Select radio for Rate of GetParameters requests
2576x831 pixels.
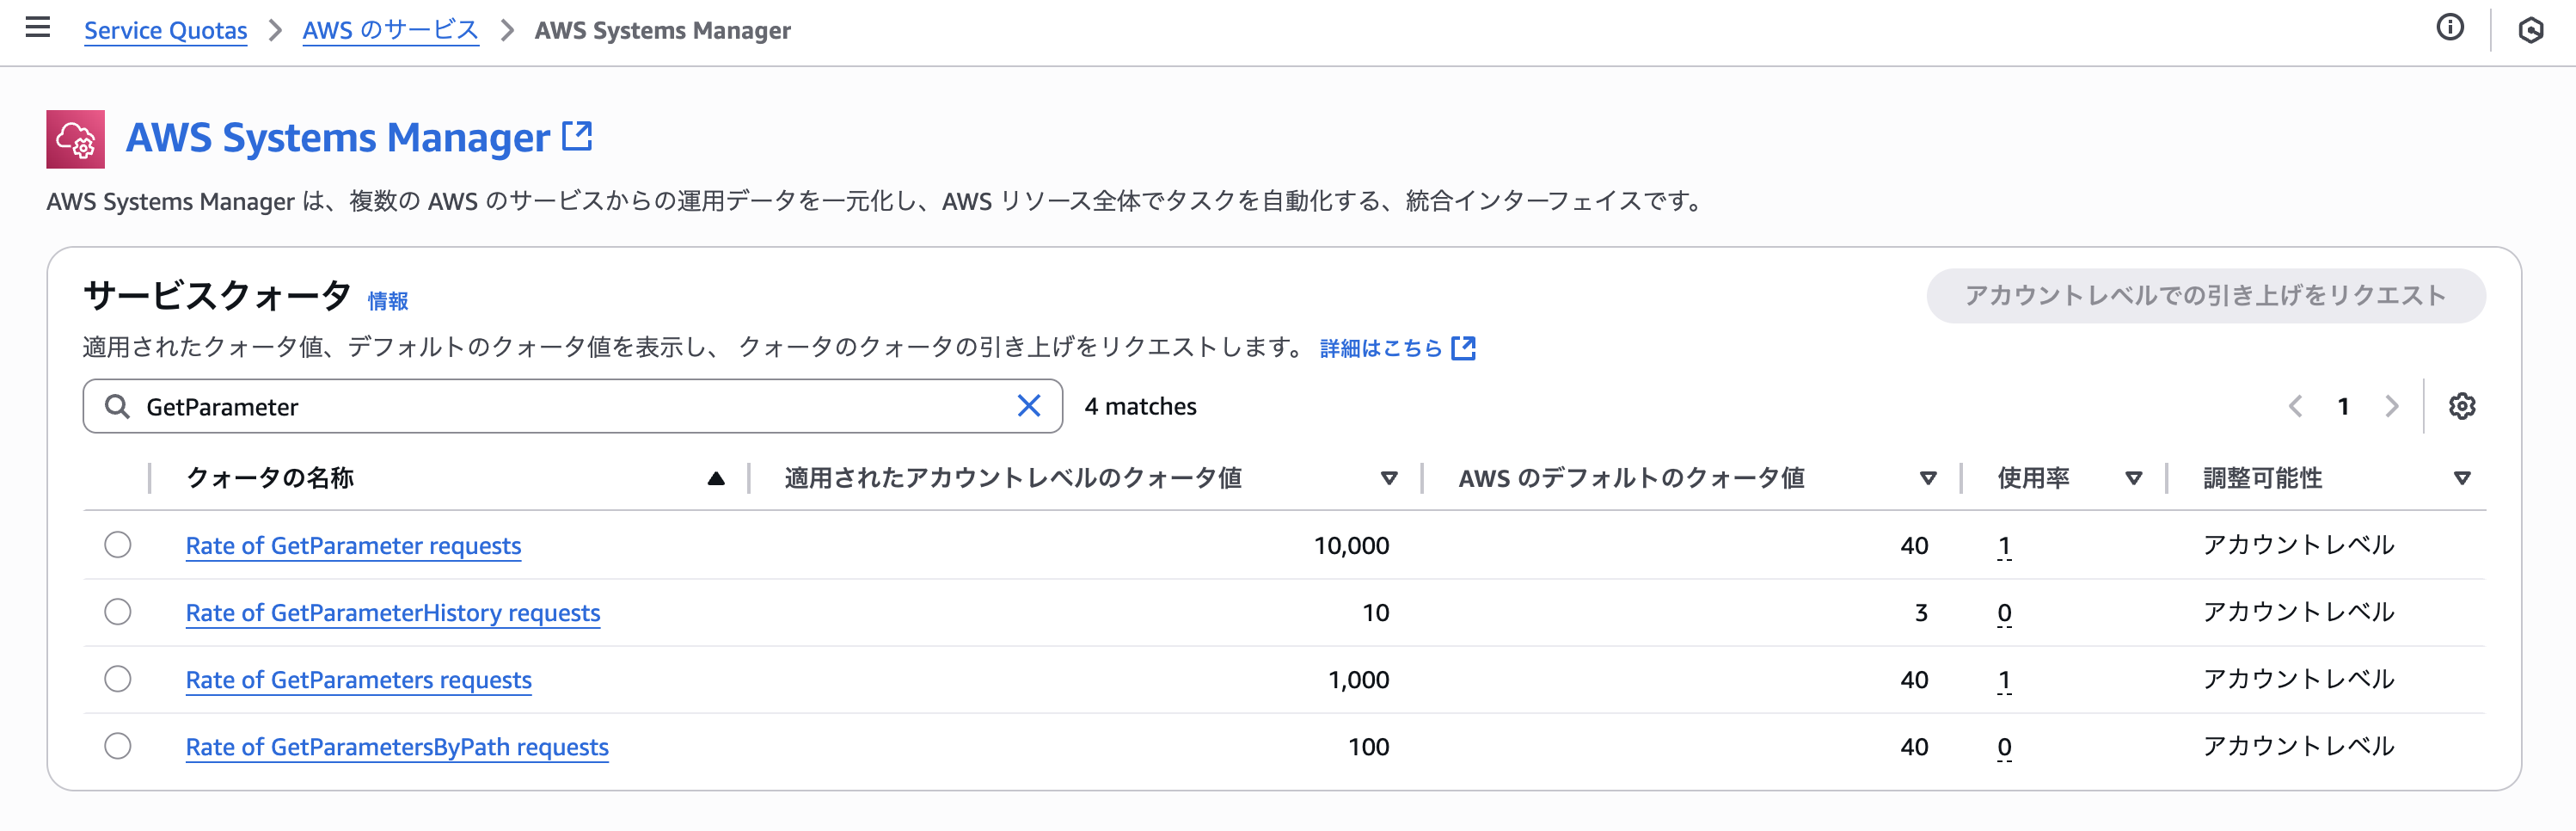pos(118,679)
